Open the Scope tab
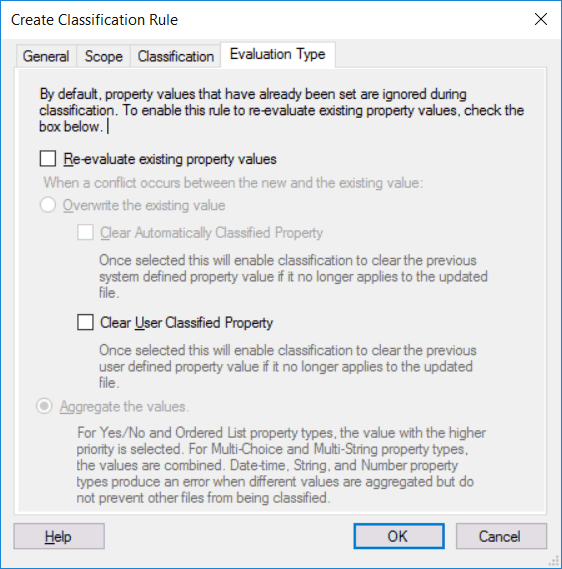Screen dimensions: 562x569 pyautogui.click(x=103, y=56)
